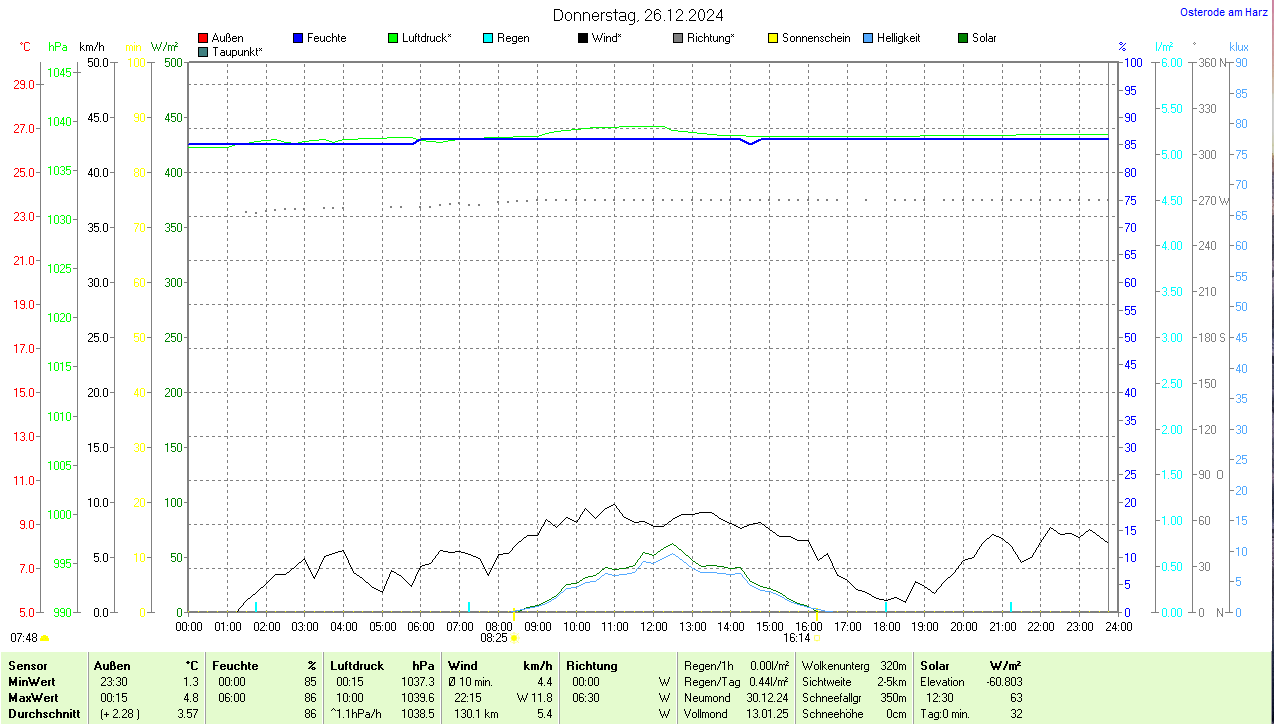Click the black Wind* legend square
Image resolution: width=1274 pixels, height=724 pixels.
[583, 38]
